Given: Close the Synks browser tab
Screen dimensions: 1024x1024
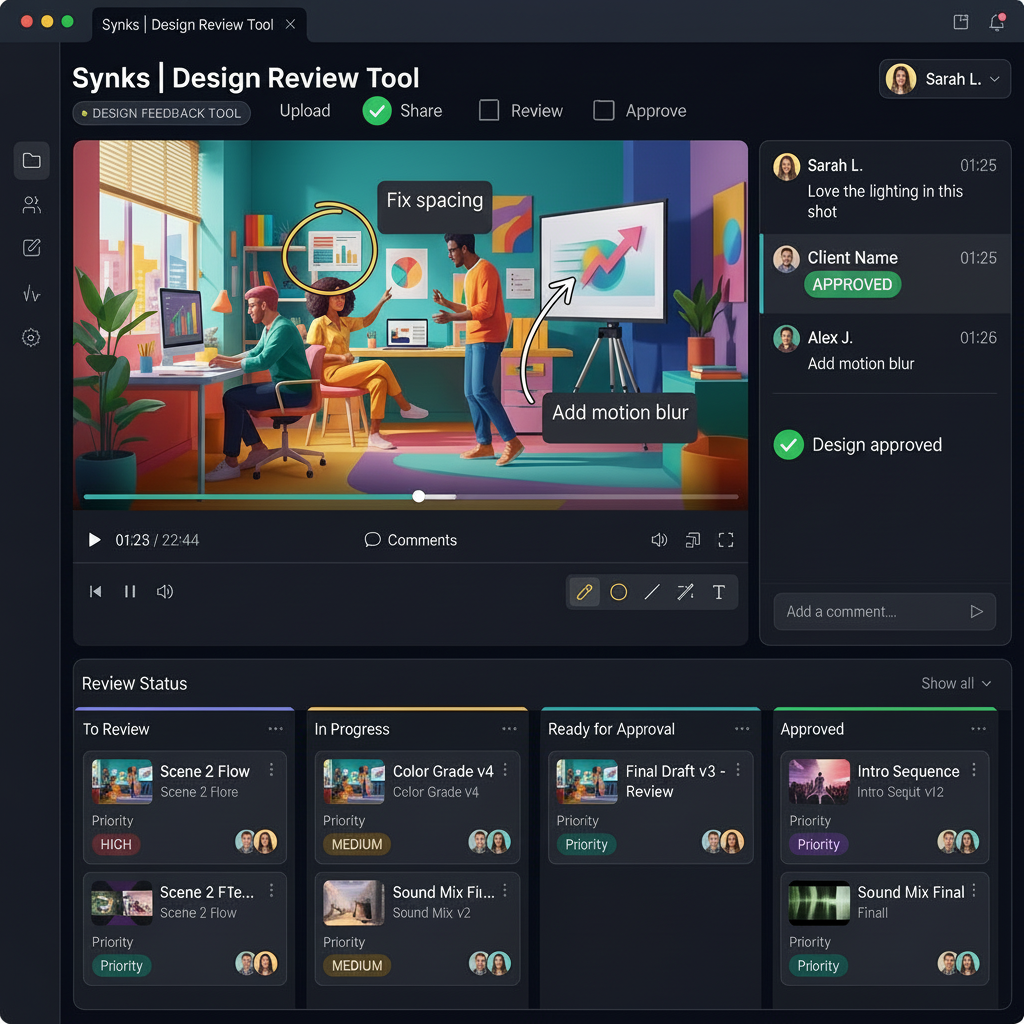Looking at the screenshot, I should [x=291, y=24].
